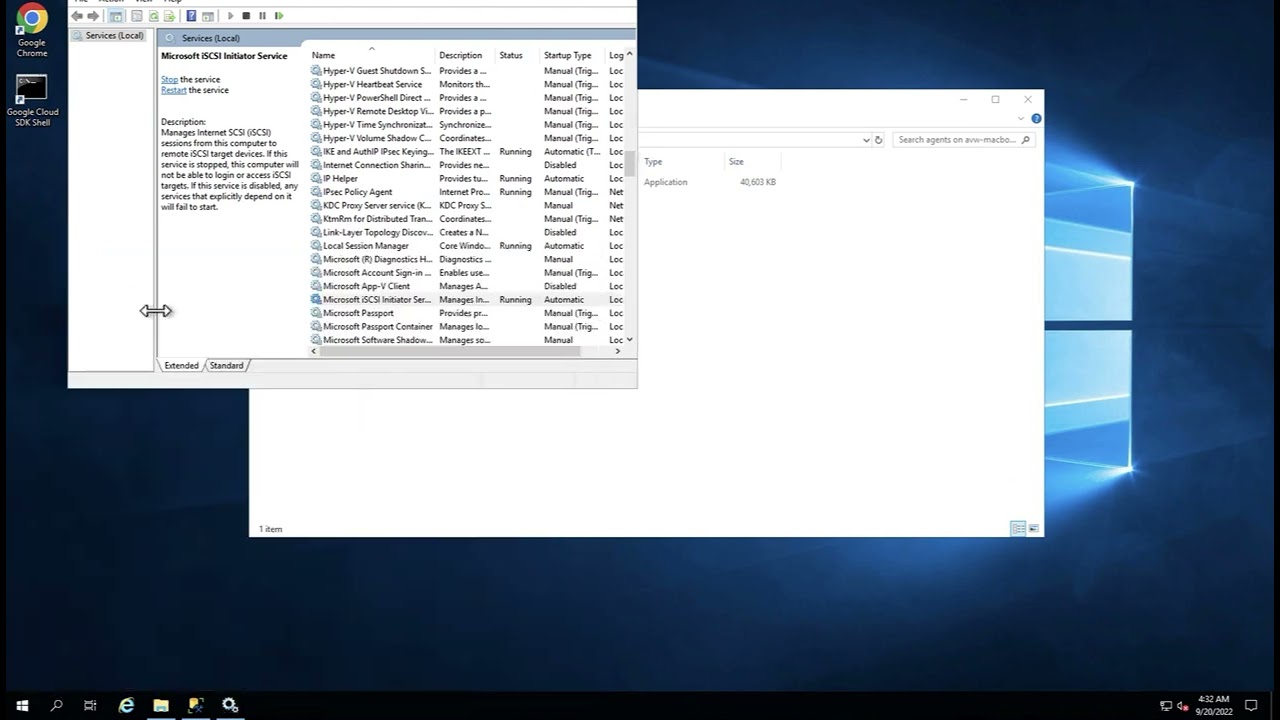Switch Explorer to large icons view
The width and height of the screenshot is (1280, 720).
[1033, 528]
